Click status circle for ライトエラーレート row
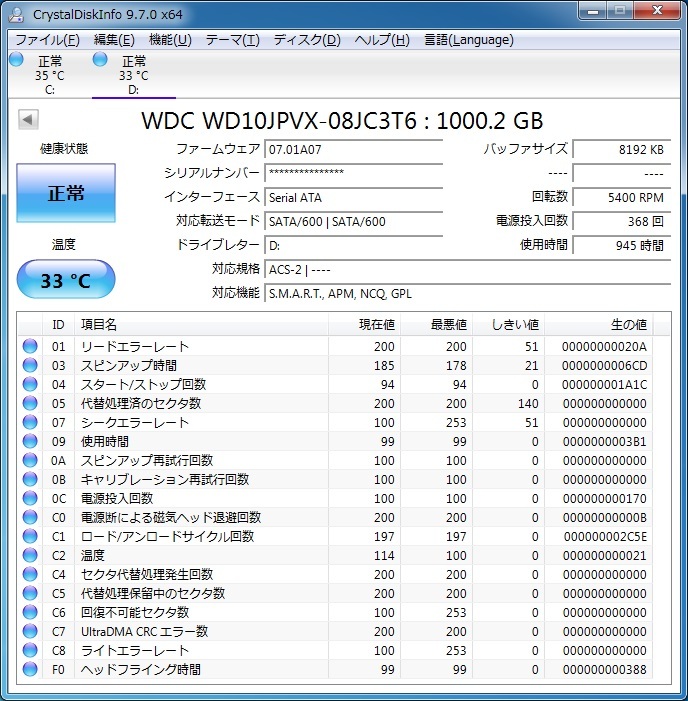 click(30, 650)
